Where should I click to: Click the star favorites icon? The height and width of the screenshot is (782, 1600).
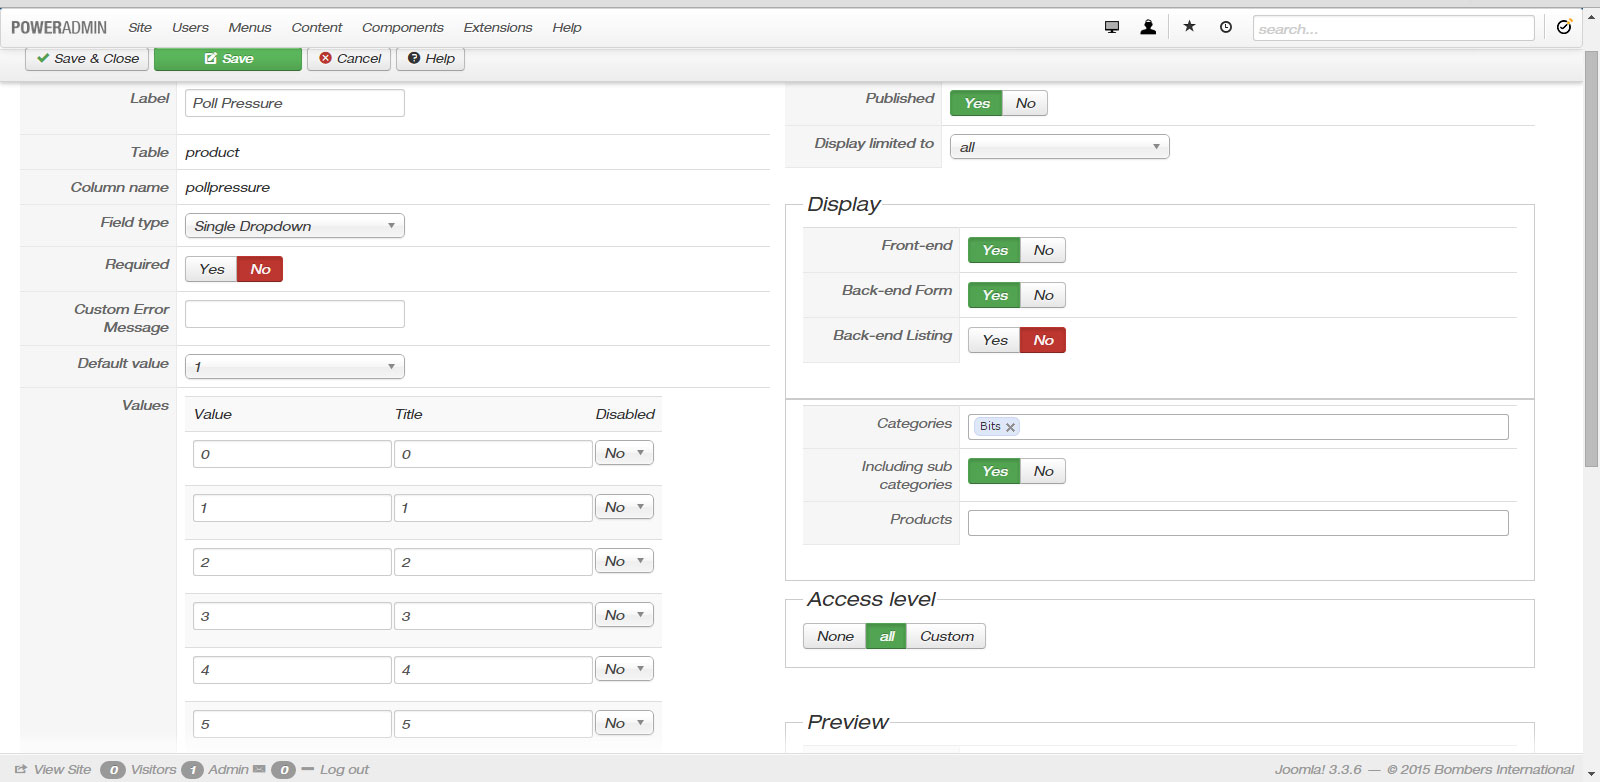(x=1189, y=26)
